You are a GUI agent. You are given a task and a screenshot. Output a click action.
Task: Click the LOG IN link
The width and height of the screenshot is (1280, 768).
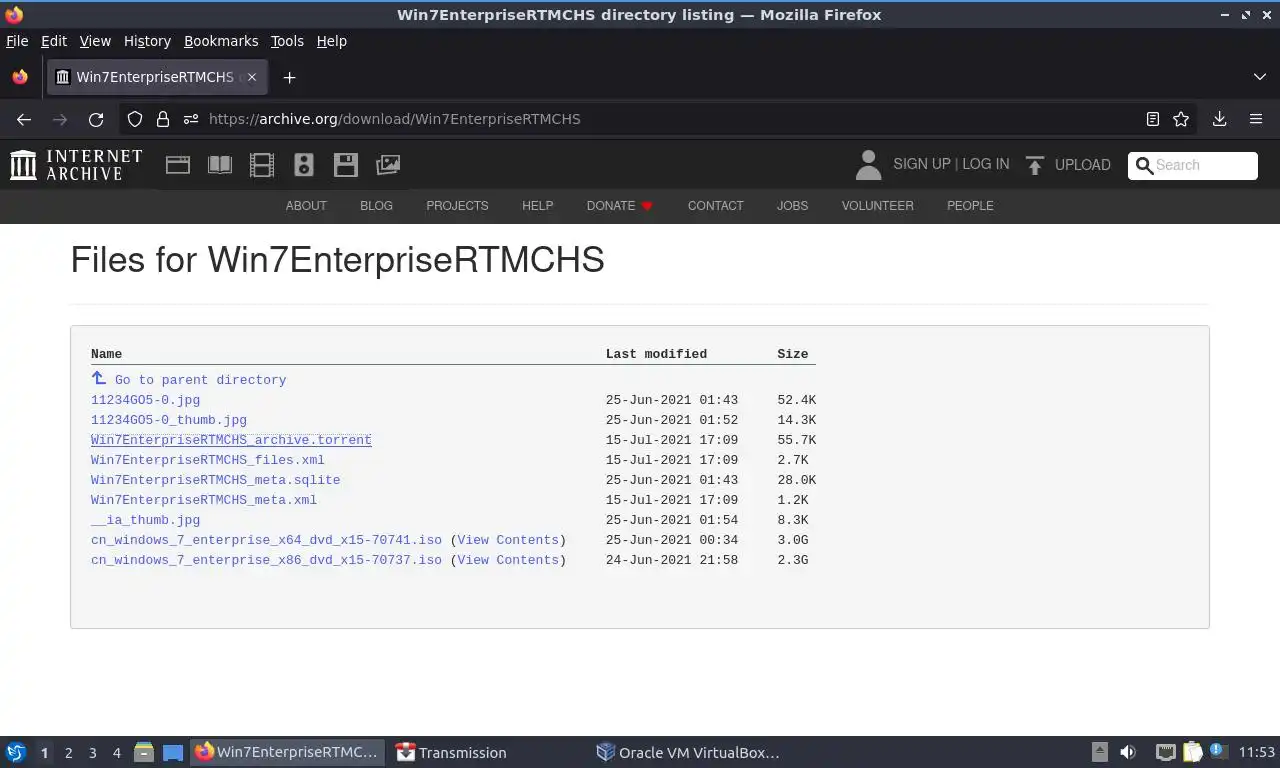point(986,164)
